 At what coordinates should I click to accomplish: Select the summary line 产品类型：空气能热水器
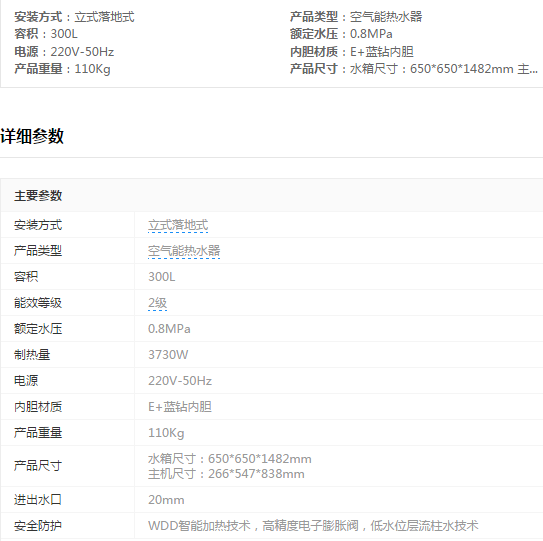tap(356, 17)
